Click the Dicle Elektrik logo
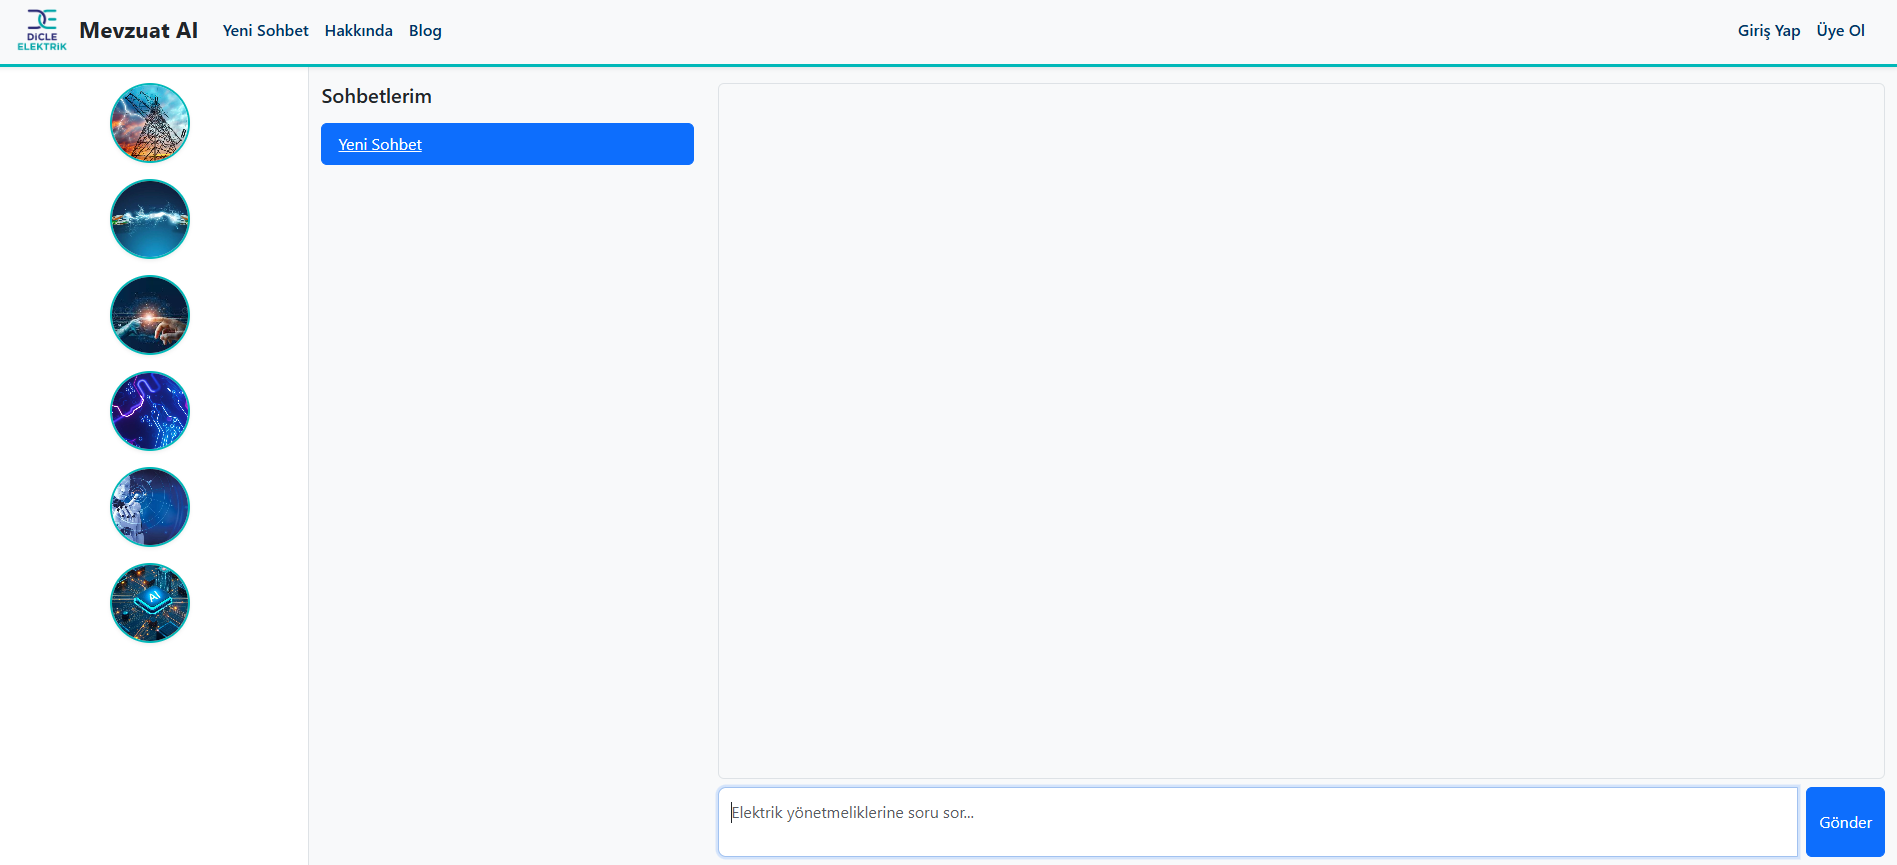1897x865 pixels. click(42, 30)
